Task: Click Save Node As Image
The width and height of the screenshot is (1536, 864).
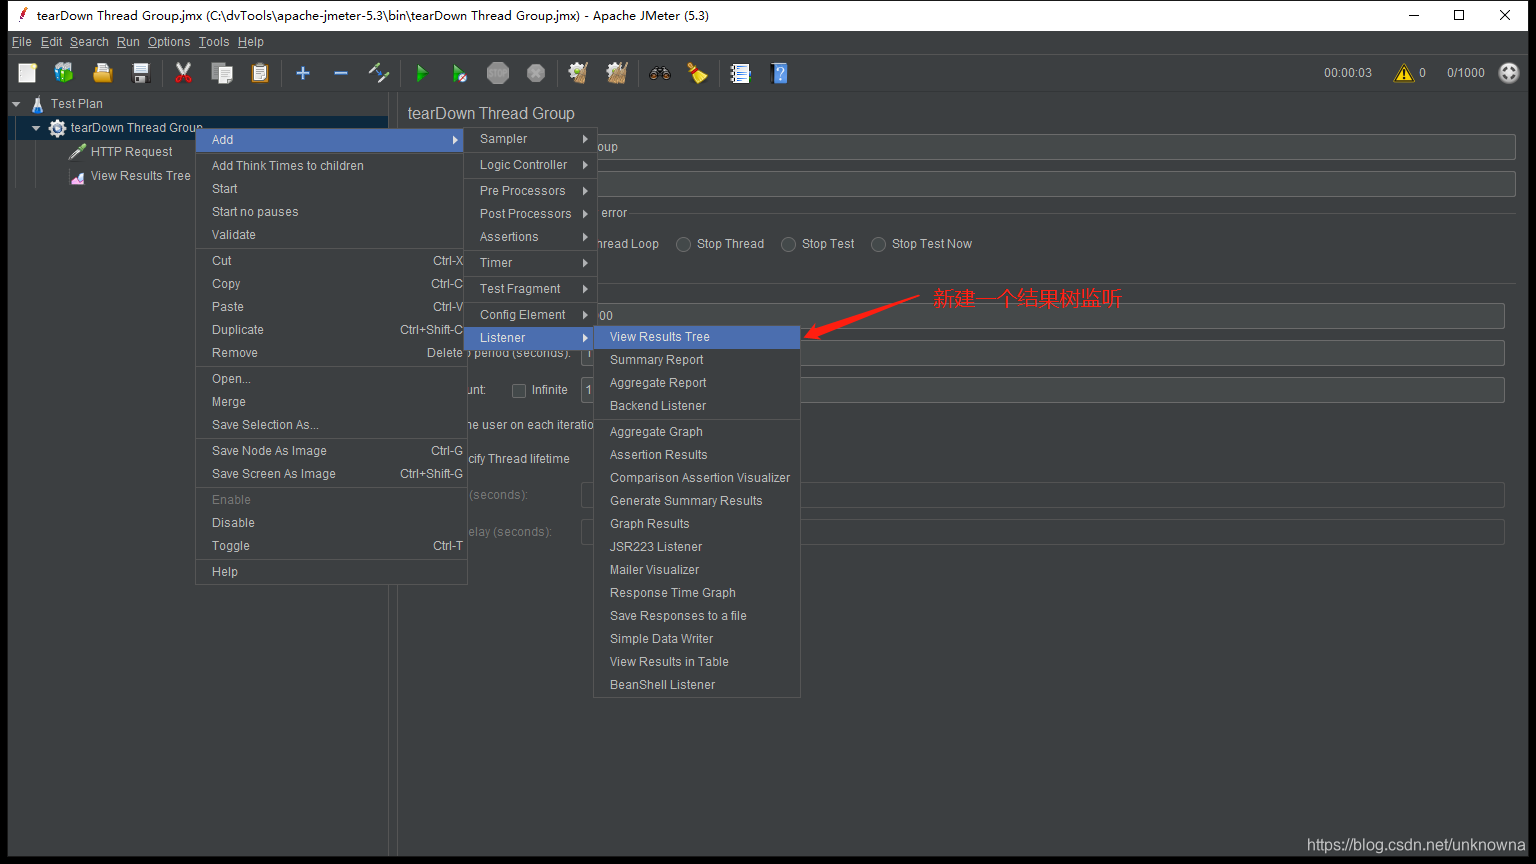Action: pos(331,451)
